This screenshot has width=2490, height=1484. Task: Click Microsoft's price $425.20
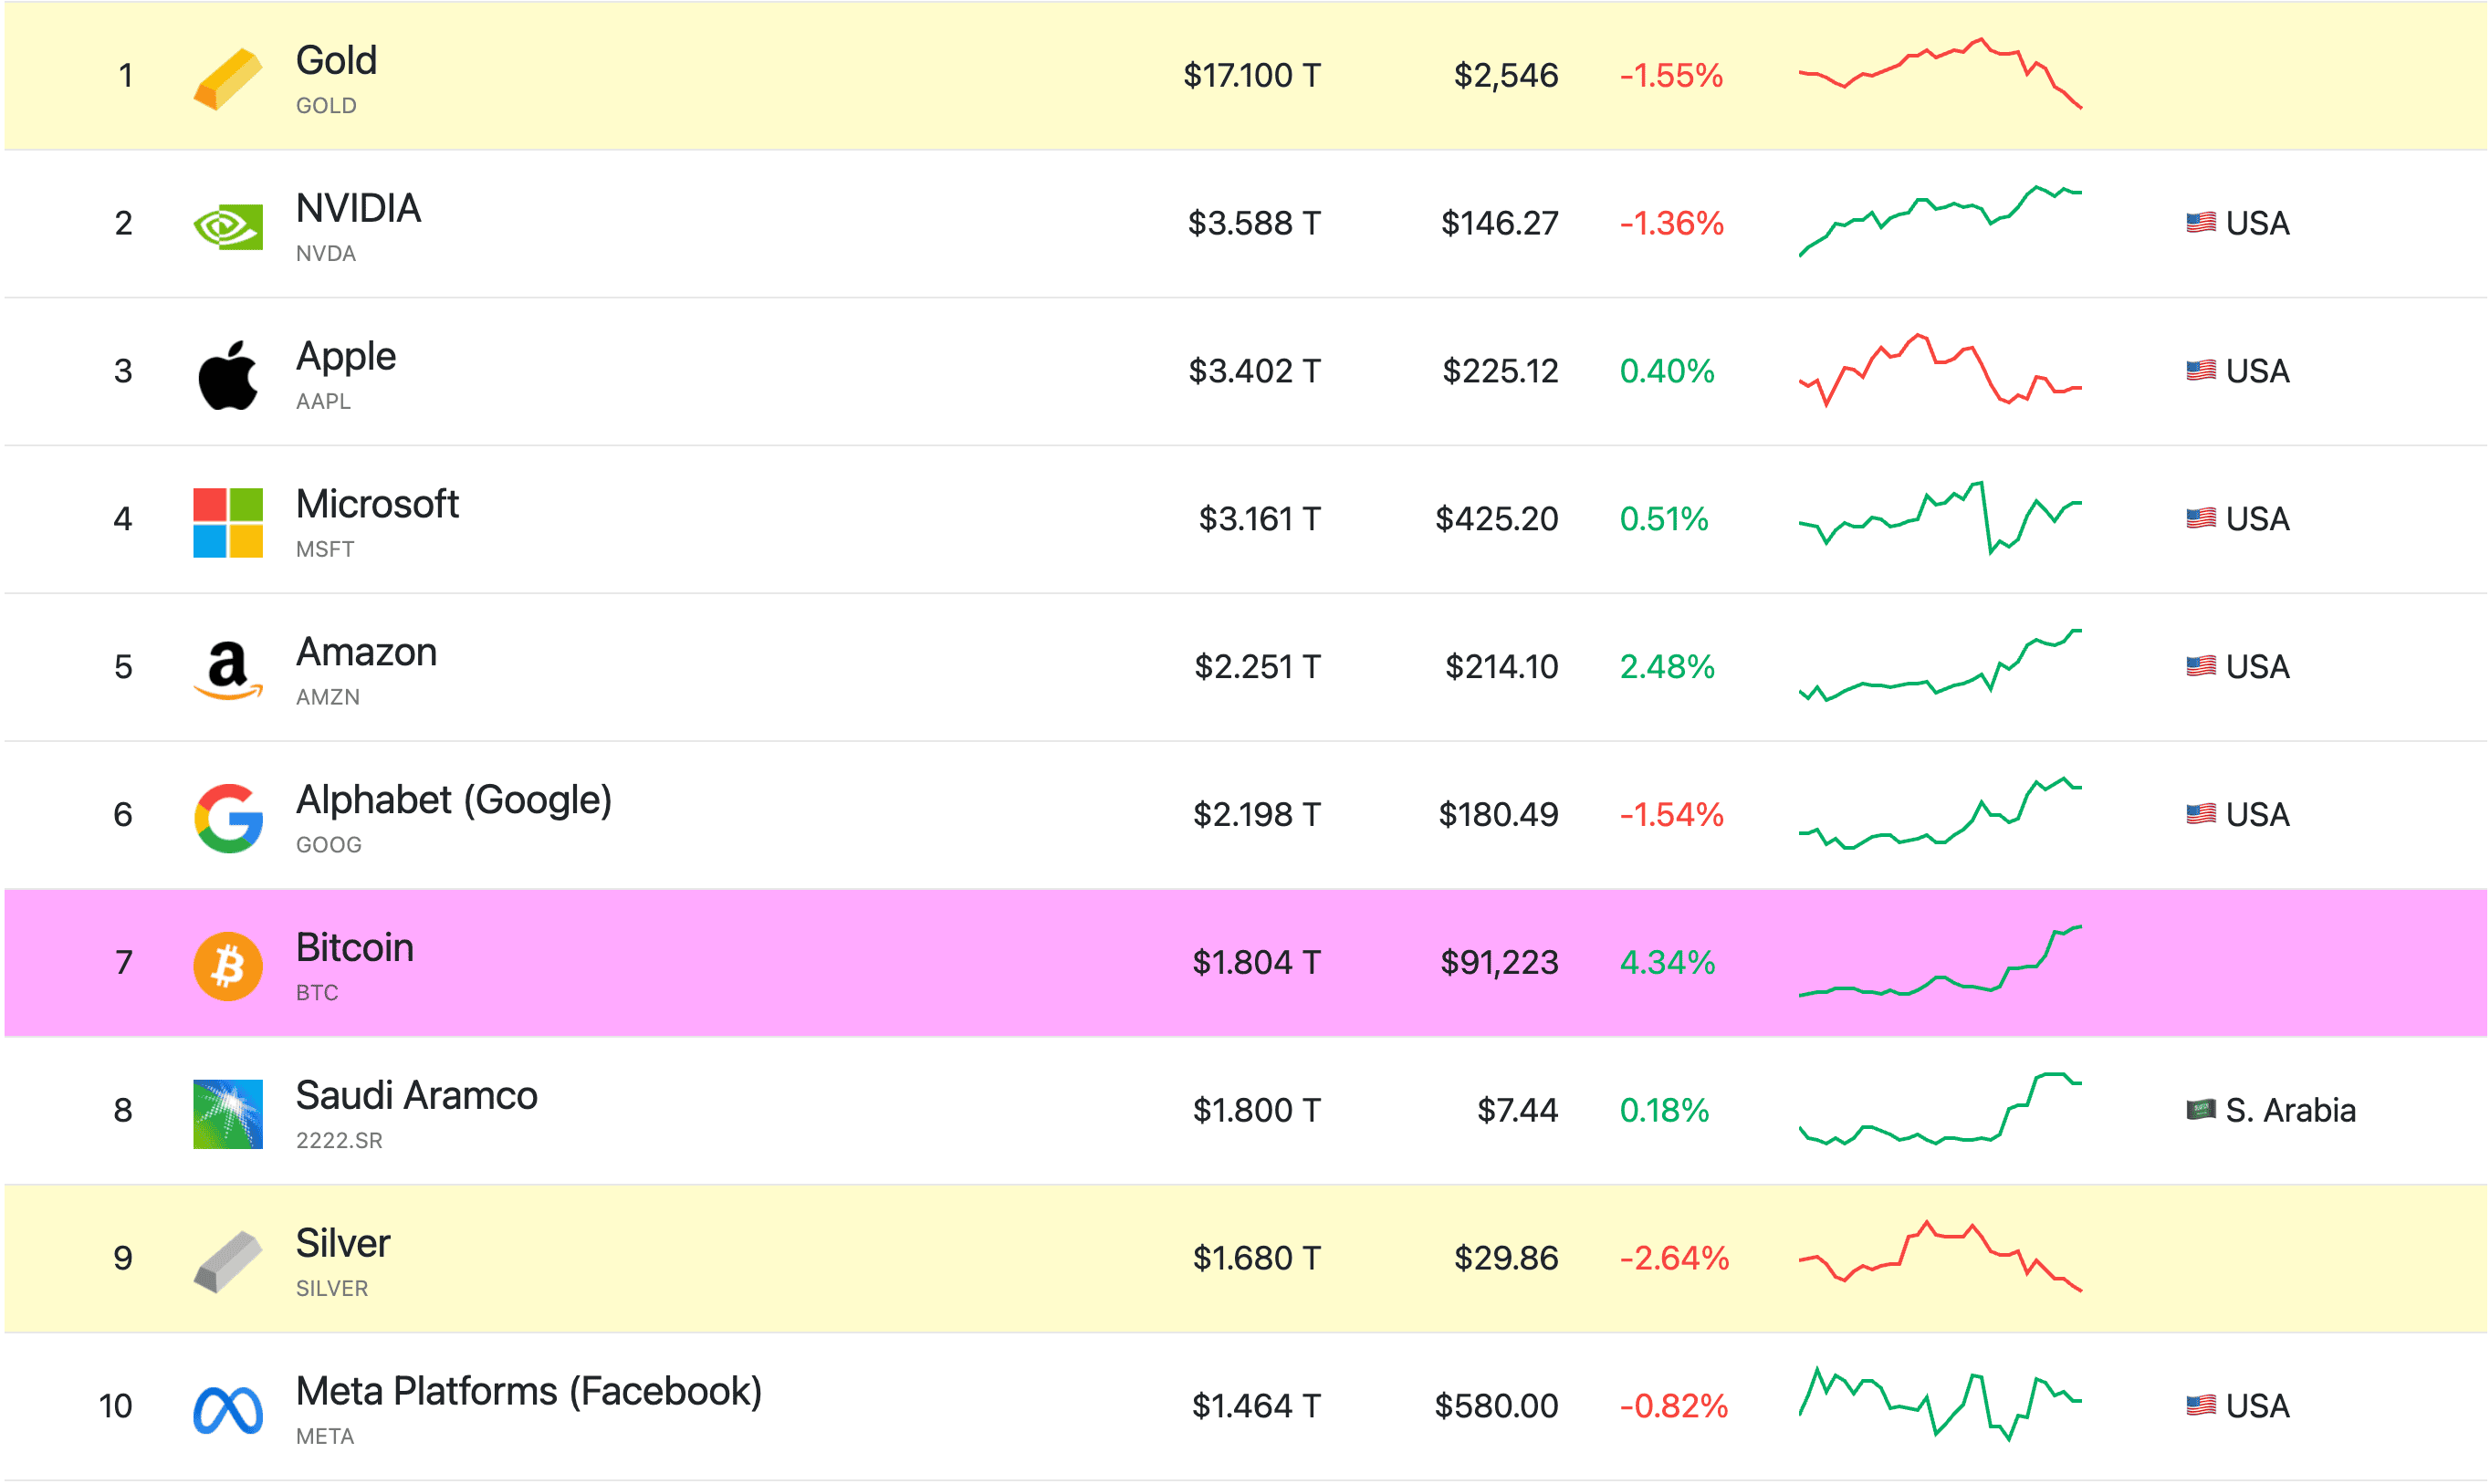tap(1497, 519)
